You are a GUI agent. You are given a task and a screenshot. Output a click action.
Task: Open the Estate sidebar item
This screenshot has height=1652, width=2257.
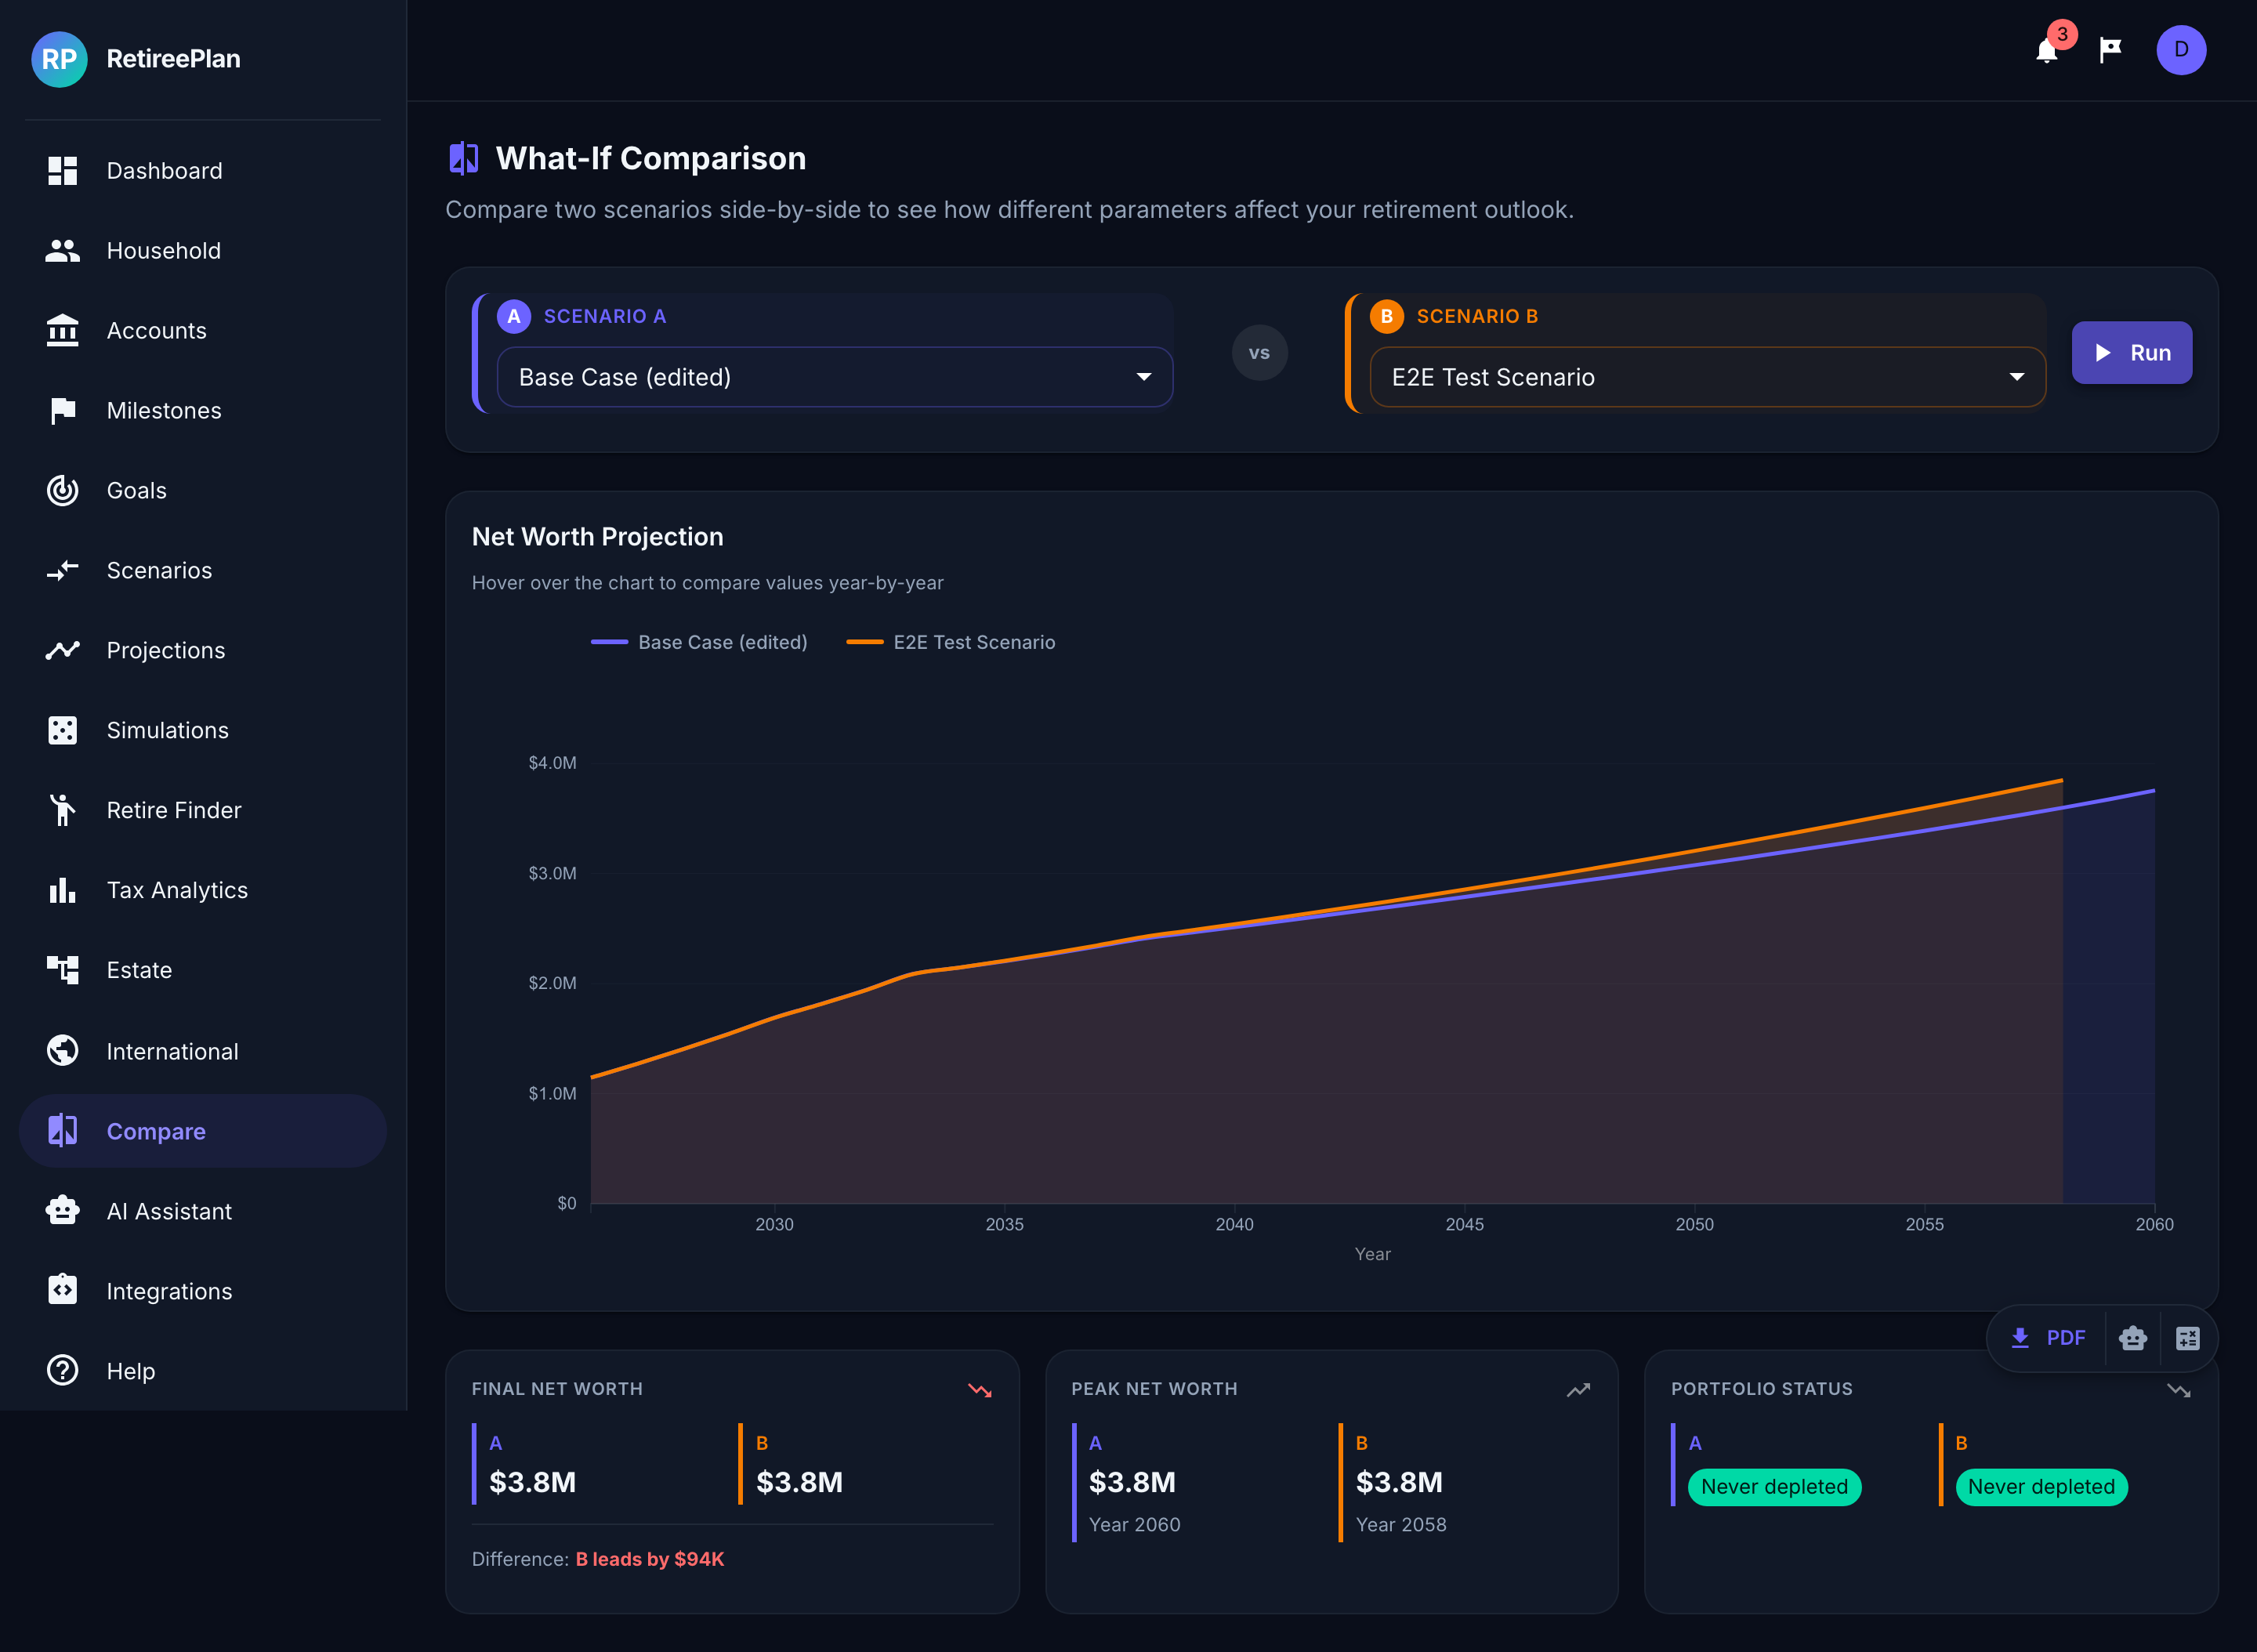tap(139, 970)
